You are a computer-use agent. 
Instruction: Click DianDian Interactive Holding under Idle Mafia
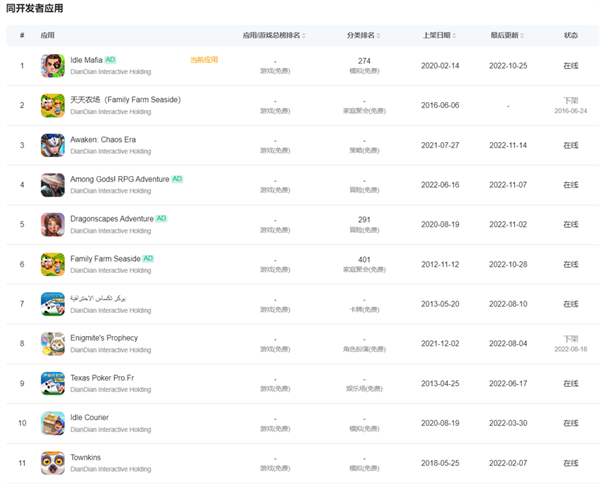point(111,72)
